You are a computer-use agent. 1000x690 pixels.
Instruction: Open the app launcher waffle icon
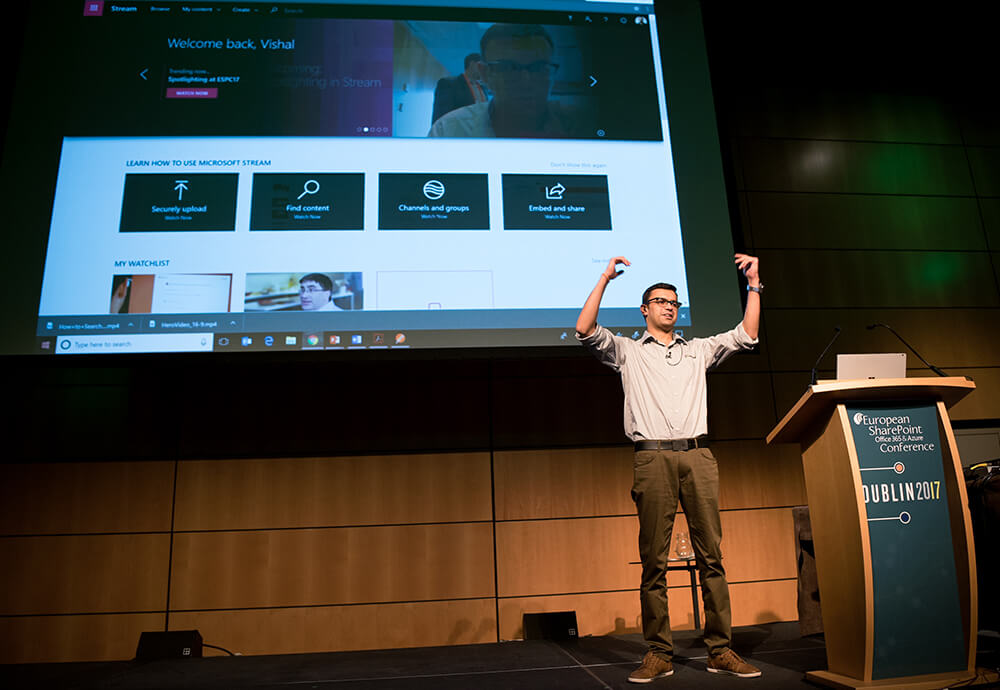point(93,8)
